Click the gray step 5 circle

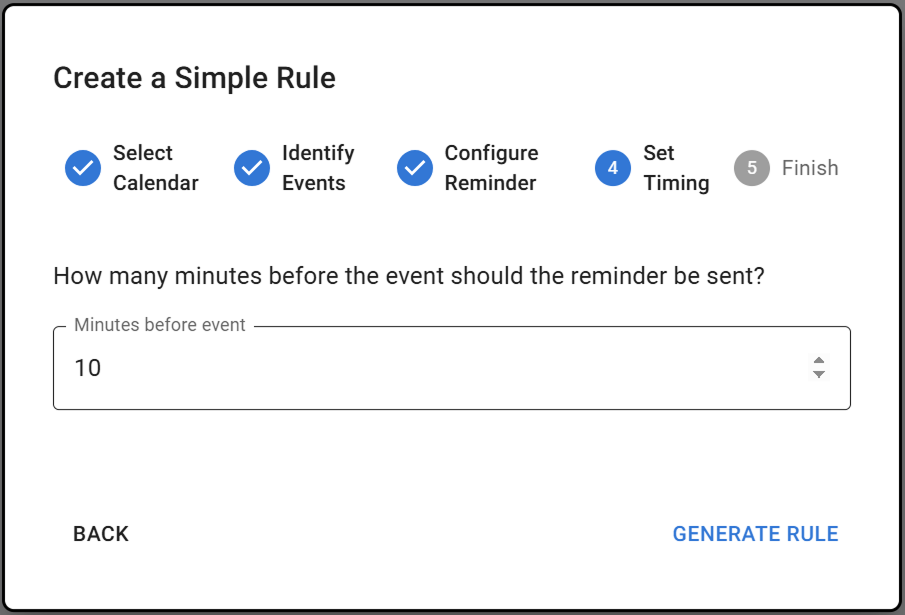point(752,168)
